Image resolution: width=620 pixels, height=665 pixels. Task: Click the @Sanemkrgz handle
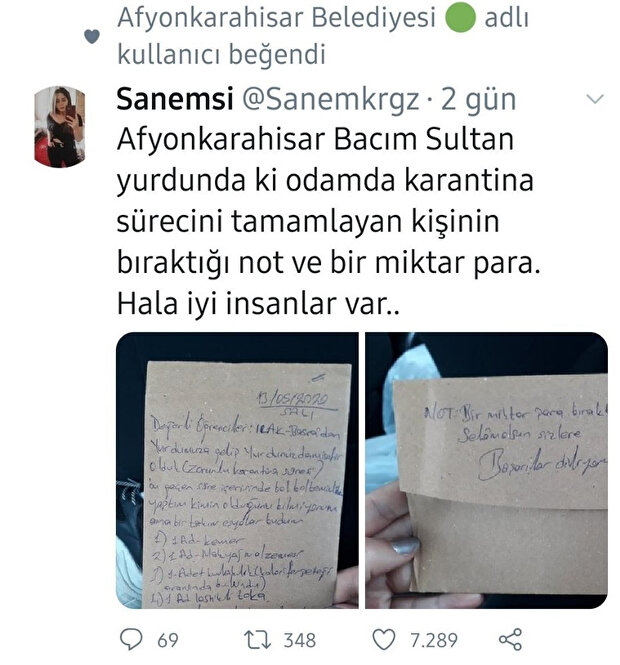point(330,100)
